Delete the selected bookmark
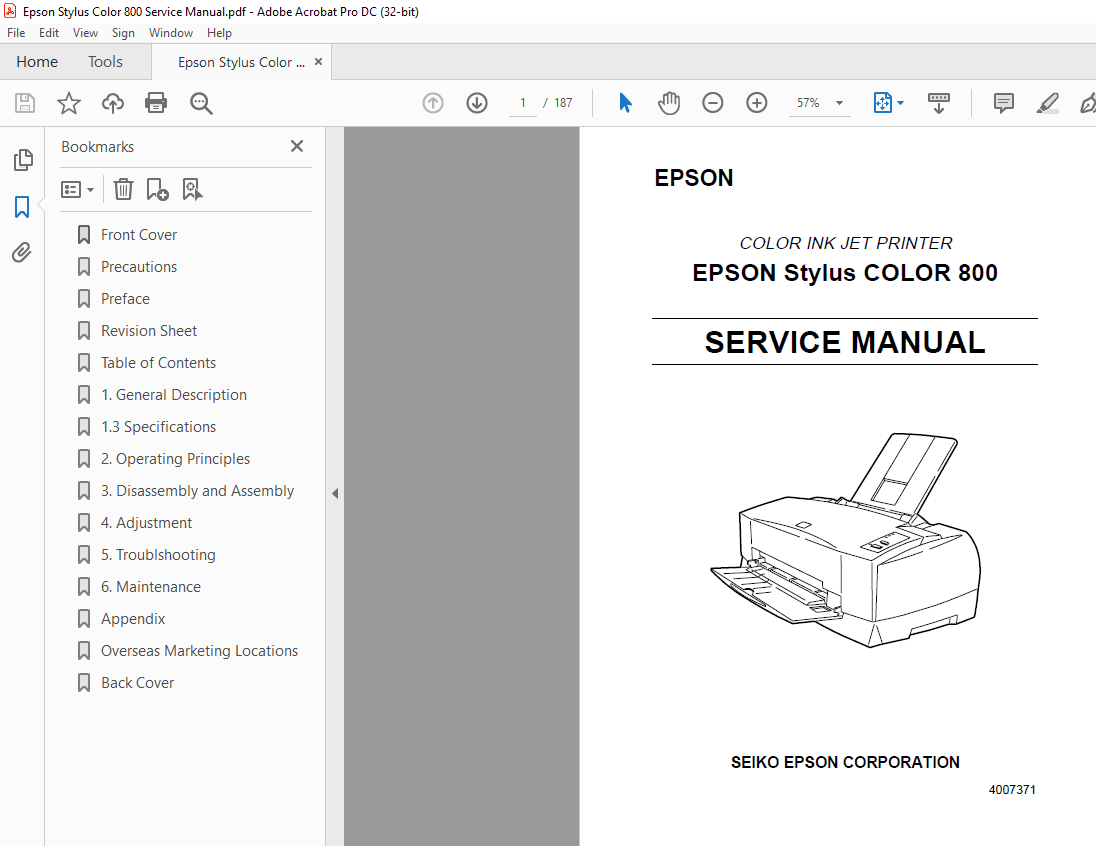 pyautogui.click(x=122, y=189)
